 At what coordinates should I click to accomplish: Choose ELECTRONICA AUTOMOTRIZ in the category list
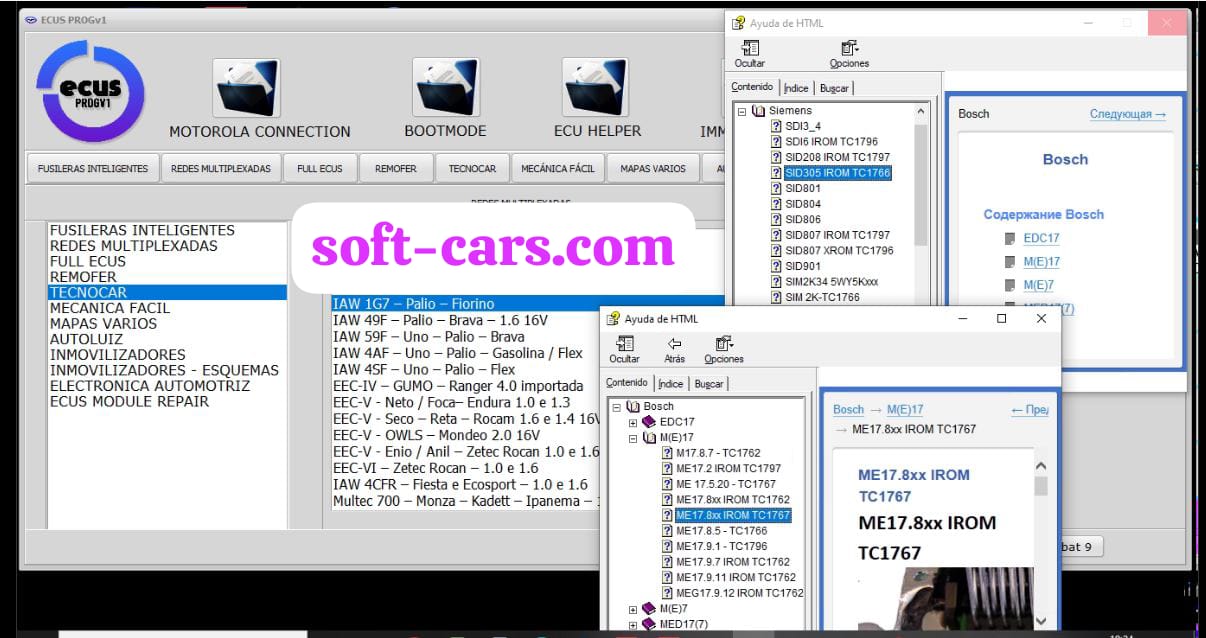150,386
